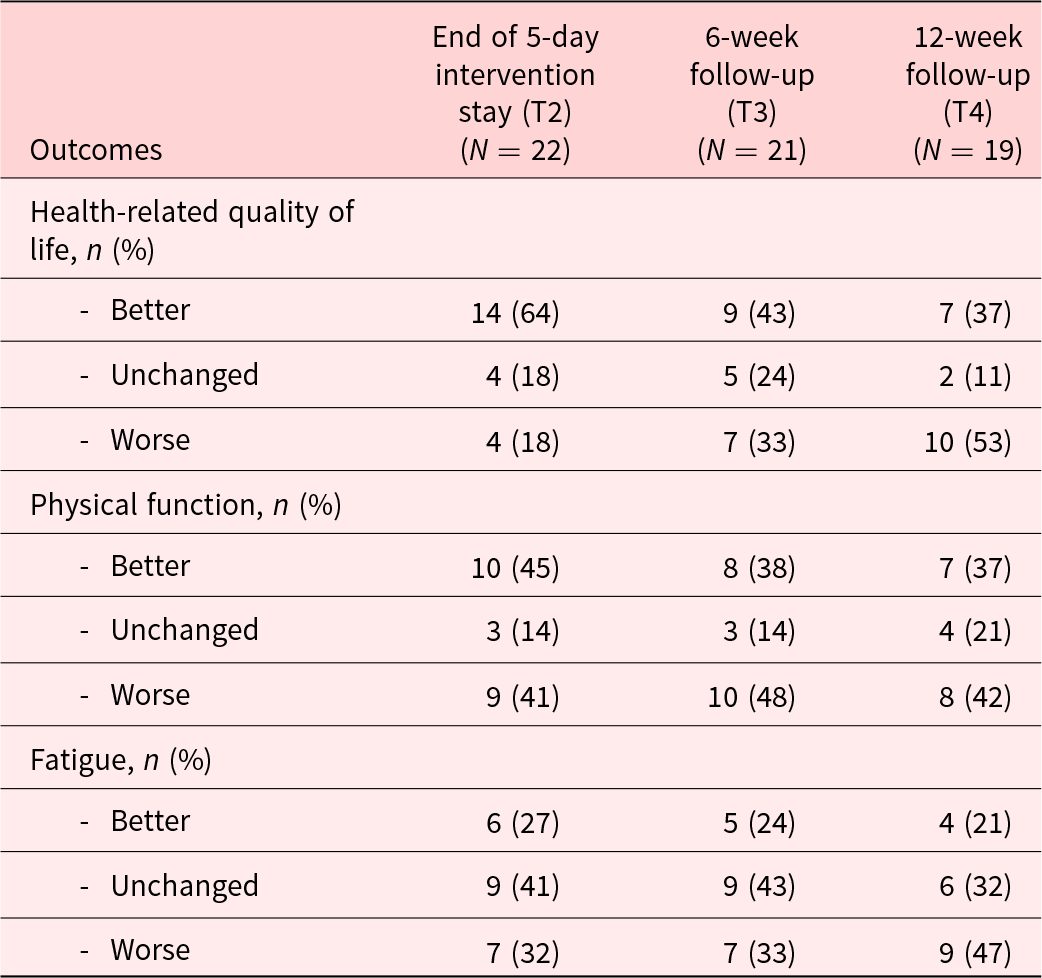Image resolution: width=1042 pixels, height=978 pixels.
Task: Click Worse label under Fatigue
Action: (x=150, y=950)
